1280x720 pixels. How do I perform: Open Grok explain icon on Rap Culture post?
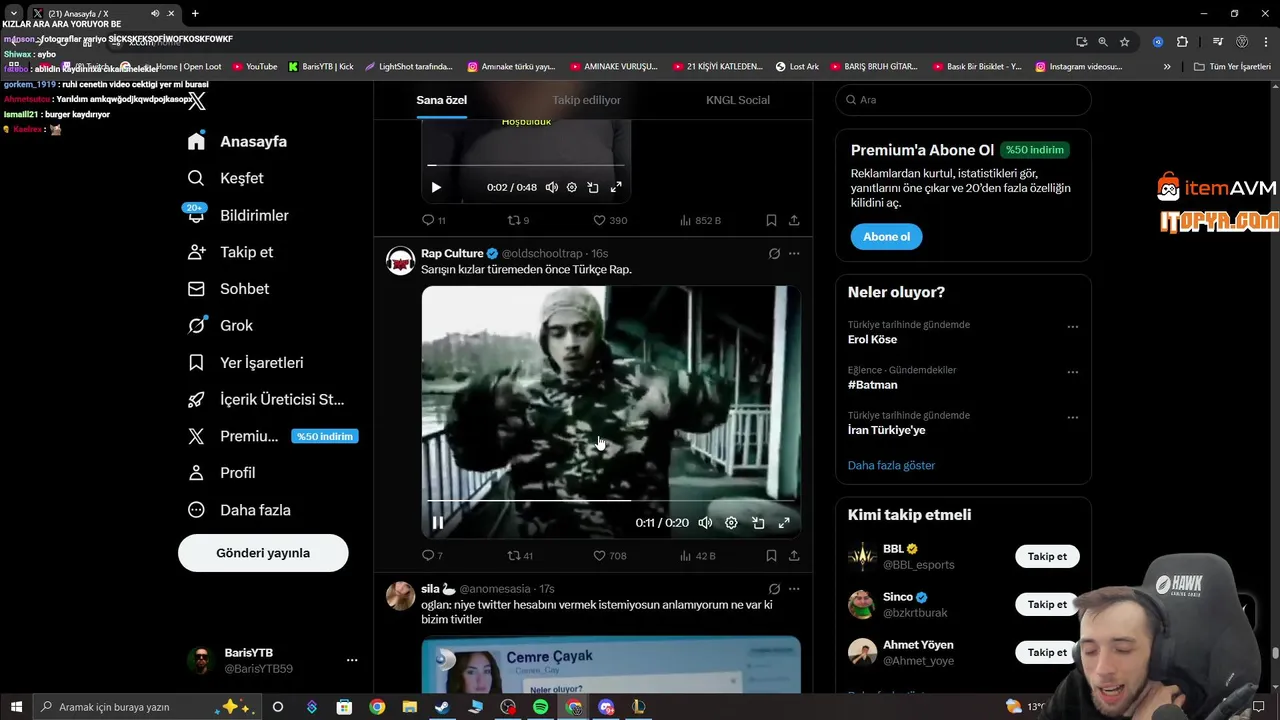pyautogui.click(x=774, y=254)
